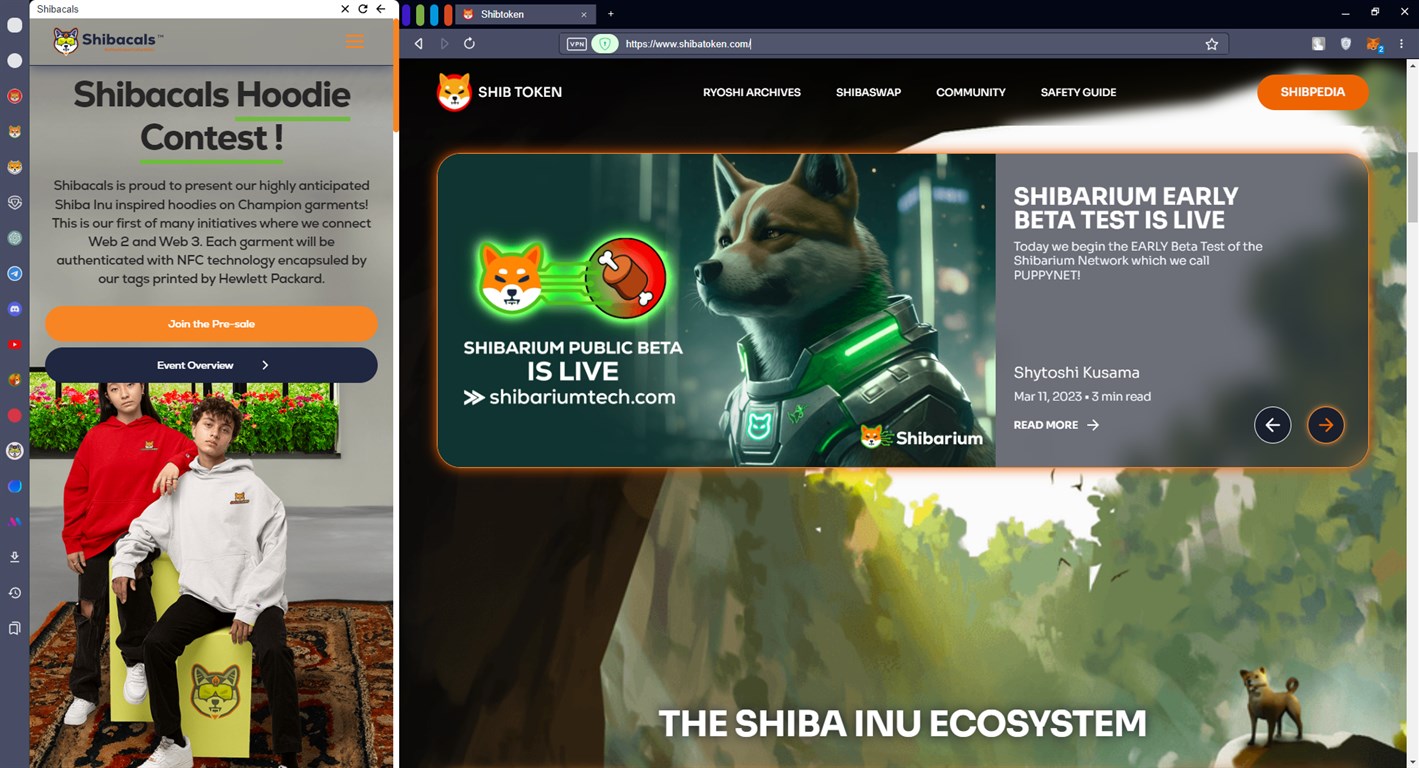Click the MetaMask fox extension icon

coord(1374,44)
